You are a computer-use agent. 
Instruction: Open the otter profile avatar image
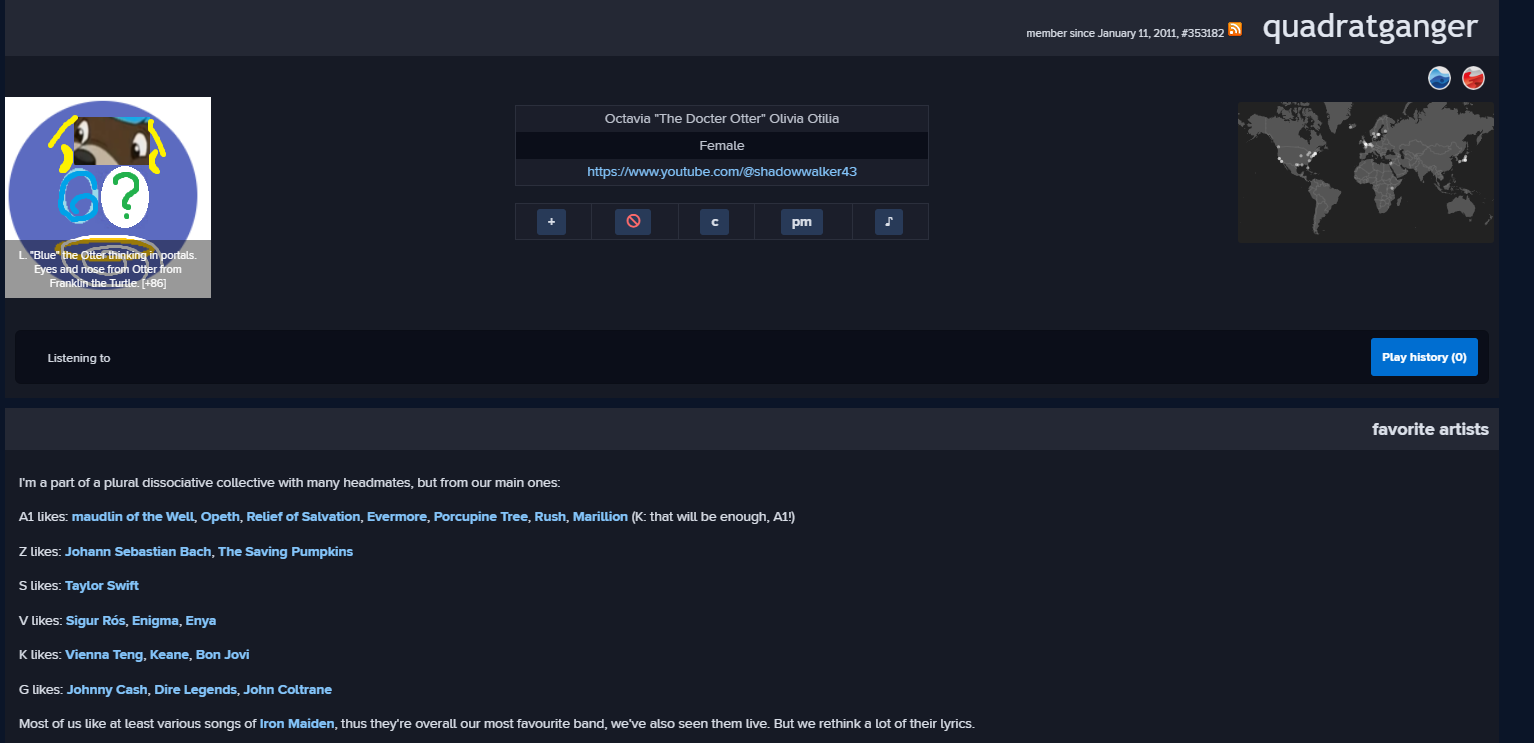point(108,197)
